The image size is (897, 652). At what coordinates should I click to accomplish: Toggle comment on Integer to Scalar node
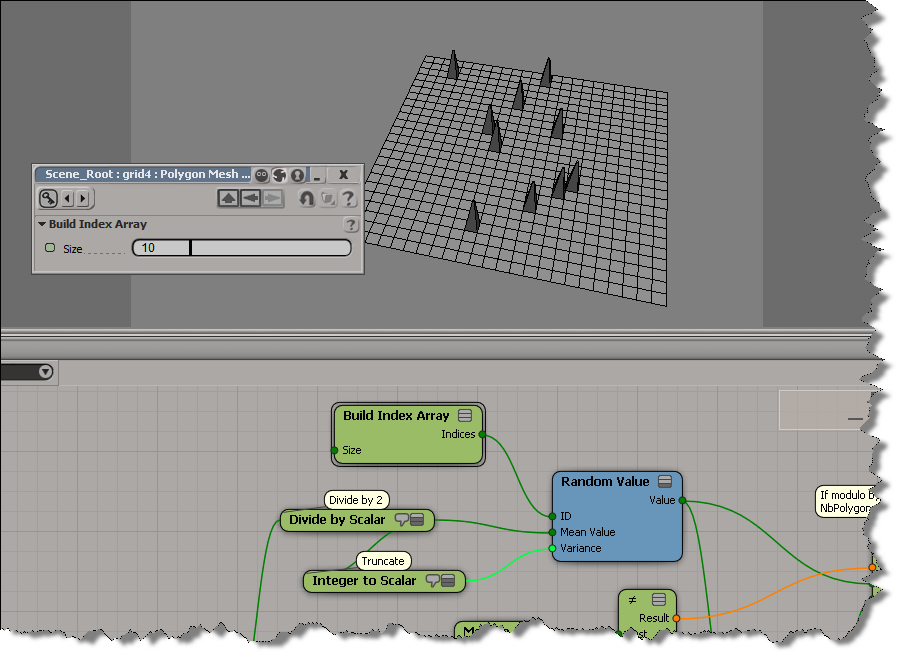coord(433,580)
